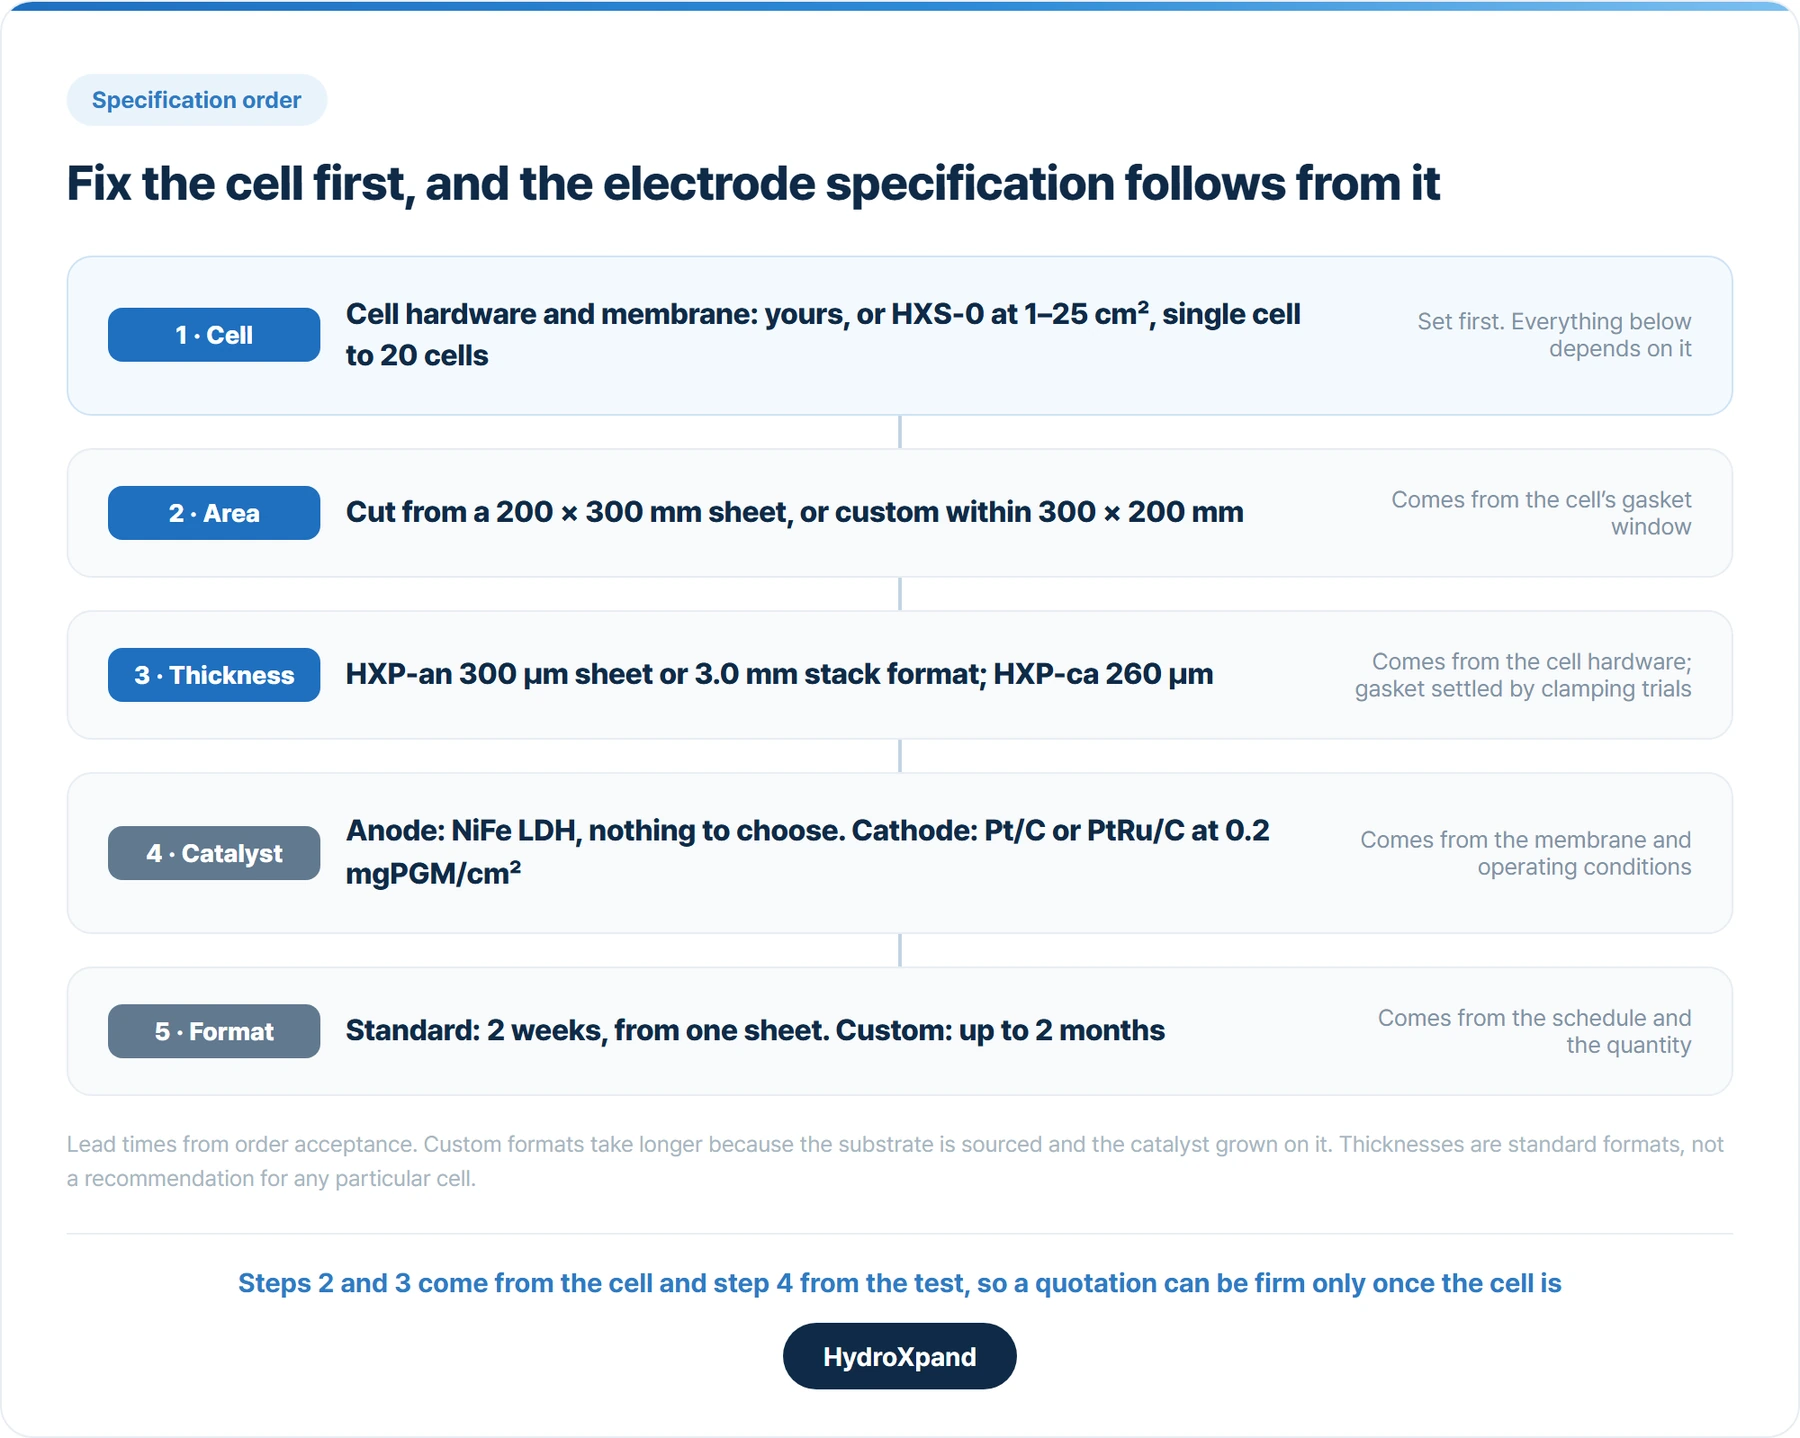
Task: Click the cell hardware and membrane description
Action: tap(823, 335)
